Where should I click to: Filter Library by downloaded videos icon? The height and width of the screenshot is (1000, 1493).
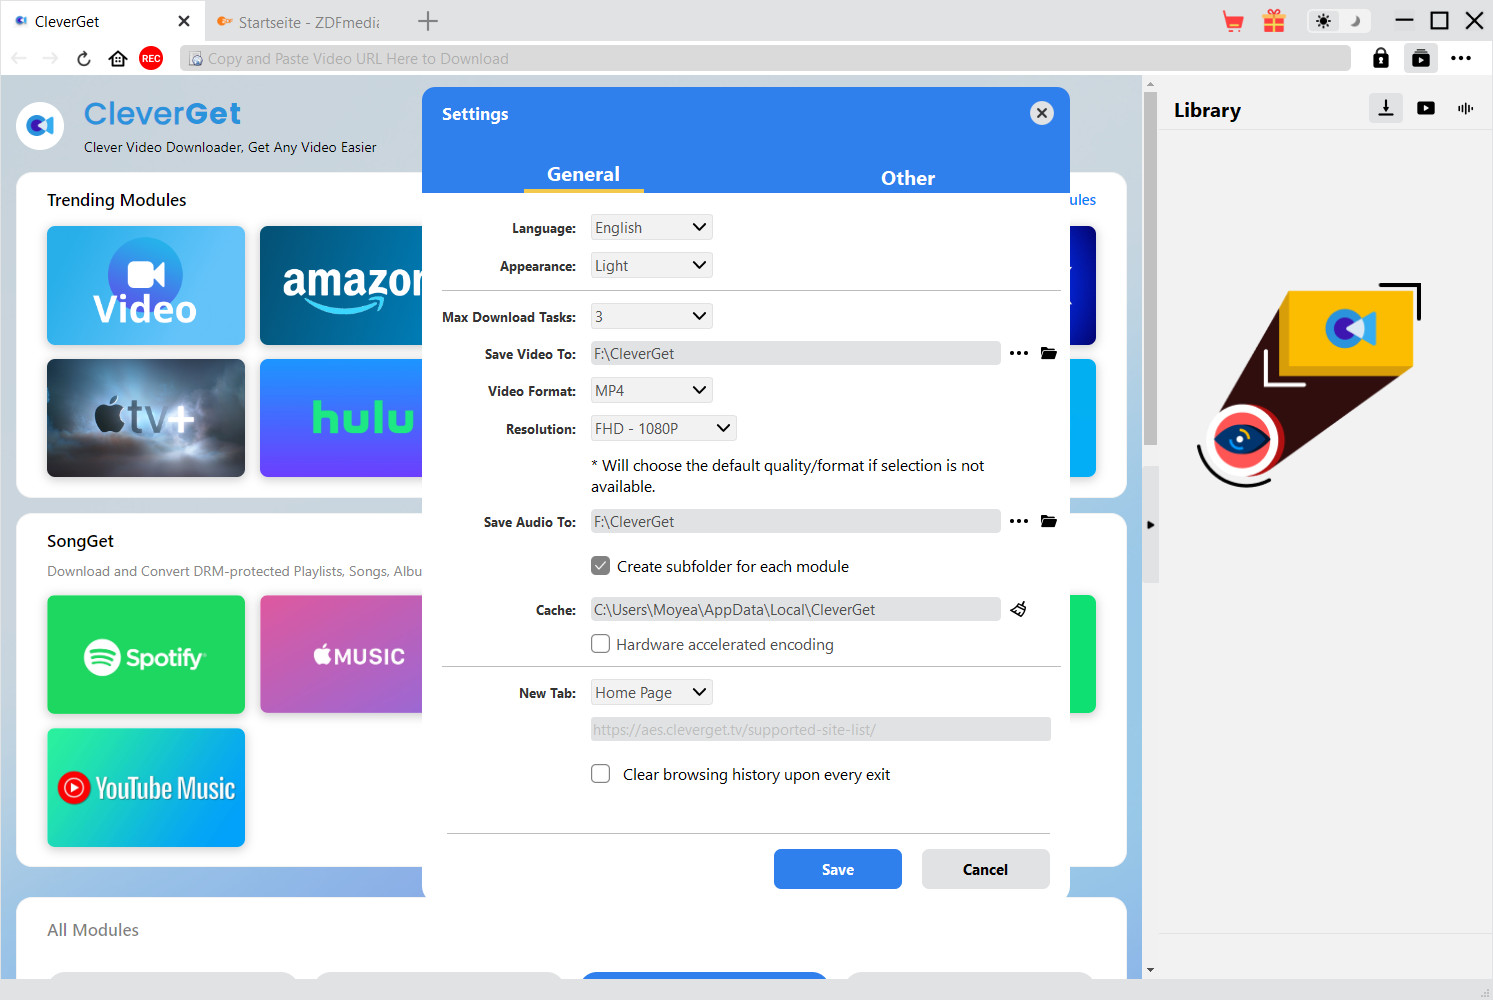(x=1425, y=108)
